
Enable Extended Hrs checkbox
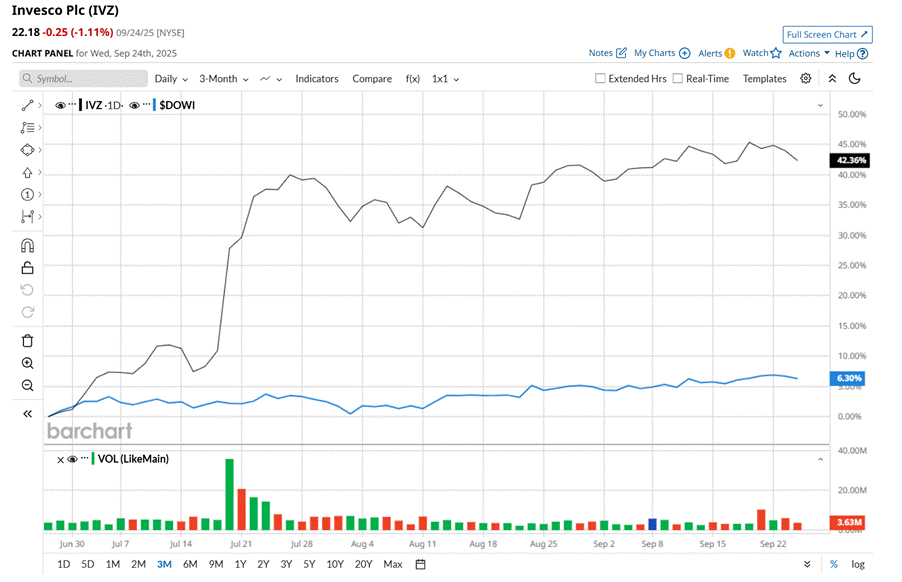tap(600, 78)
